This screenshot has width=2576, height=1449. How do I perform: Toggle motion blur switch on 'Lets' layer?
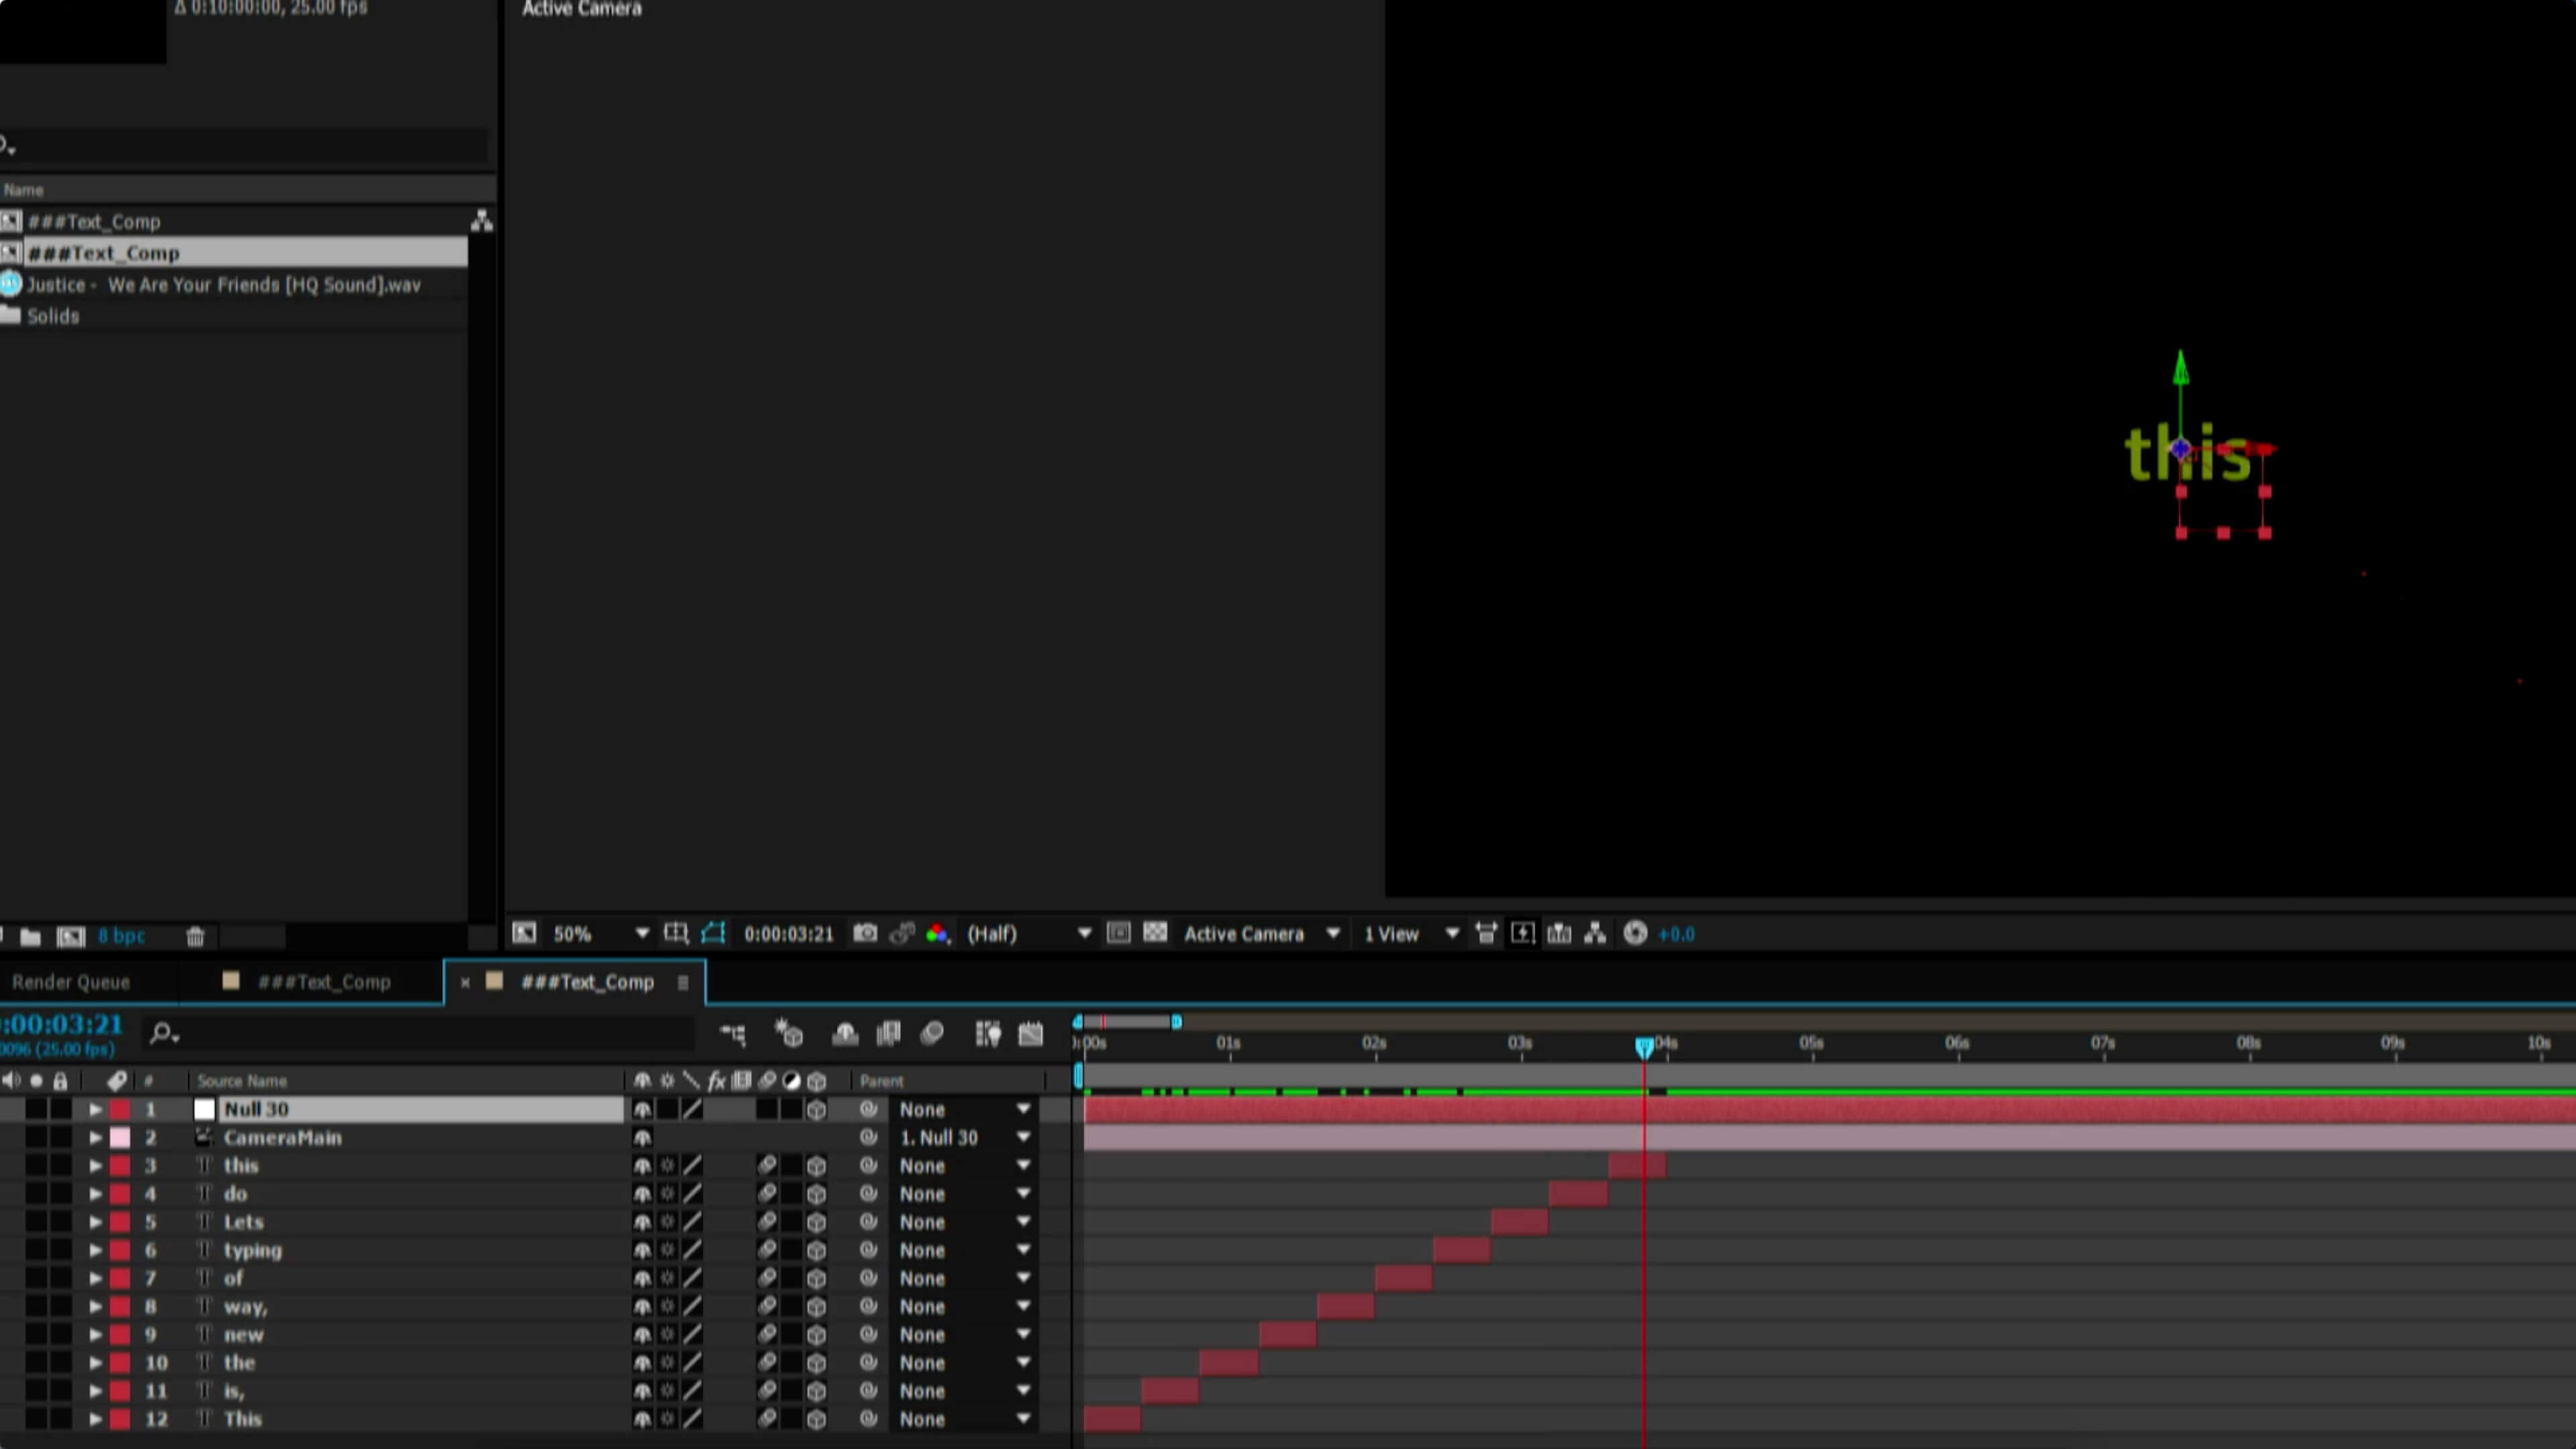(x=767, y=1221)
